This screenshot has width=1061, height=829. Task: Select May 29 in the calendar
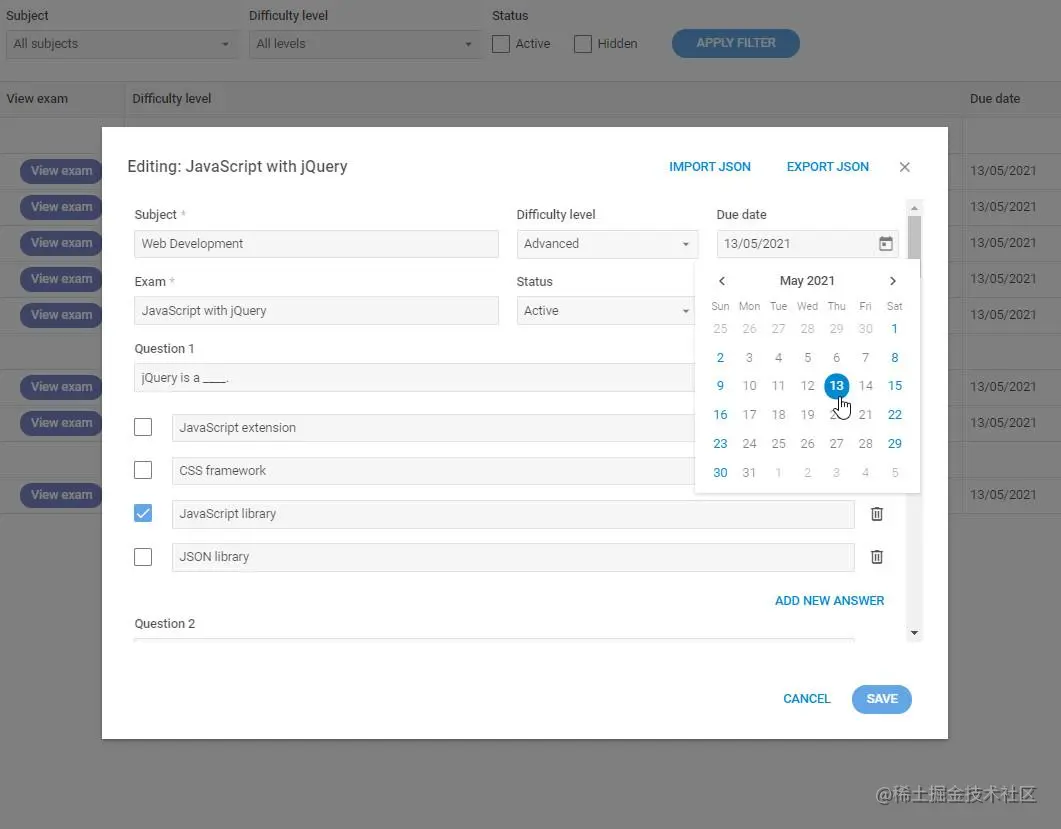tap(895, 443)
